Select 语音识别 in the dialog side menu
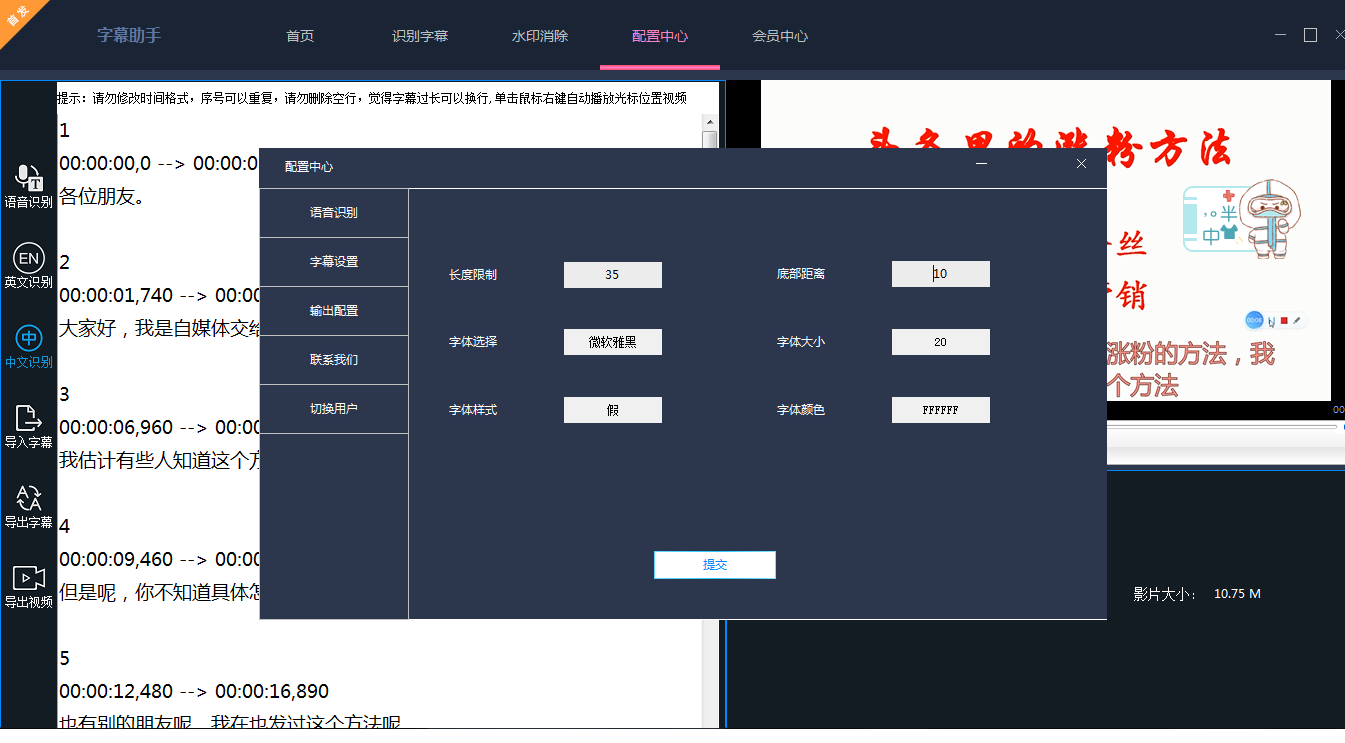Viewport: 1345px width, 743px height. [x=334, y=213]
